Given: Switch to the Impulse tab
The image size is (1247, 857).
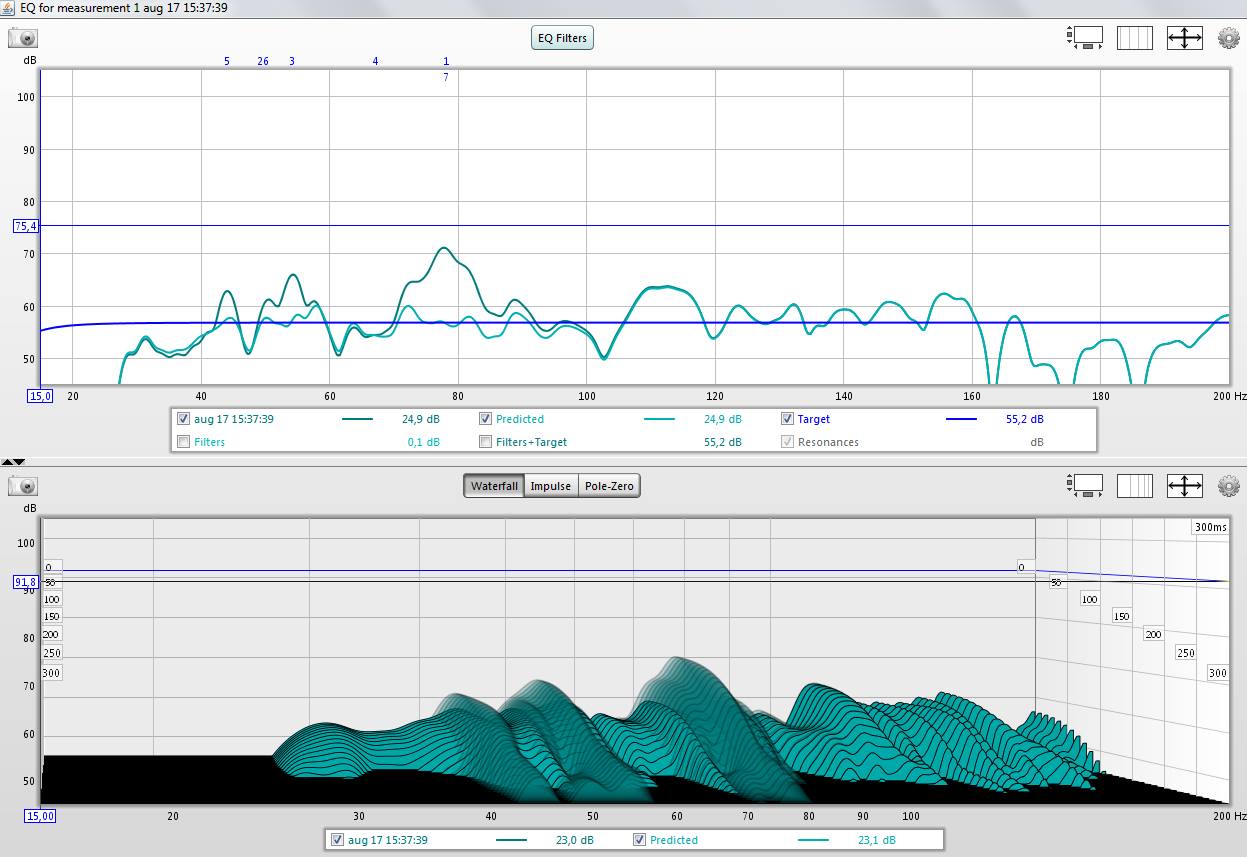Looking at the screenshot, I should 550,486.
